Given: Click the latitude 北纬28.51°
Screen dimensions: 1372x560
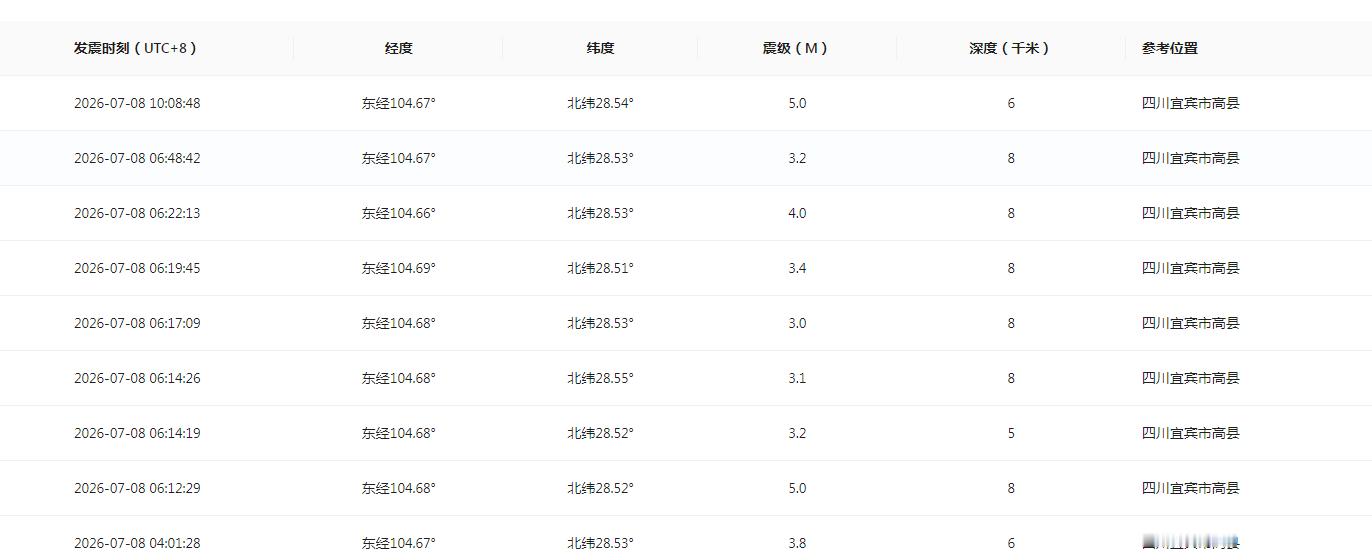Looking at the screenshot, I should coord(600,268).
